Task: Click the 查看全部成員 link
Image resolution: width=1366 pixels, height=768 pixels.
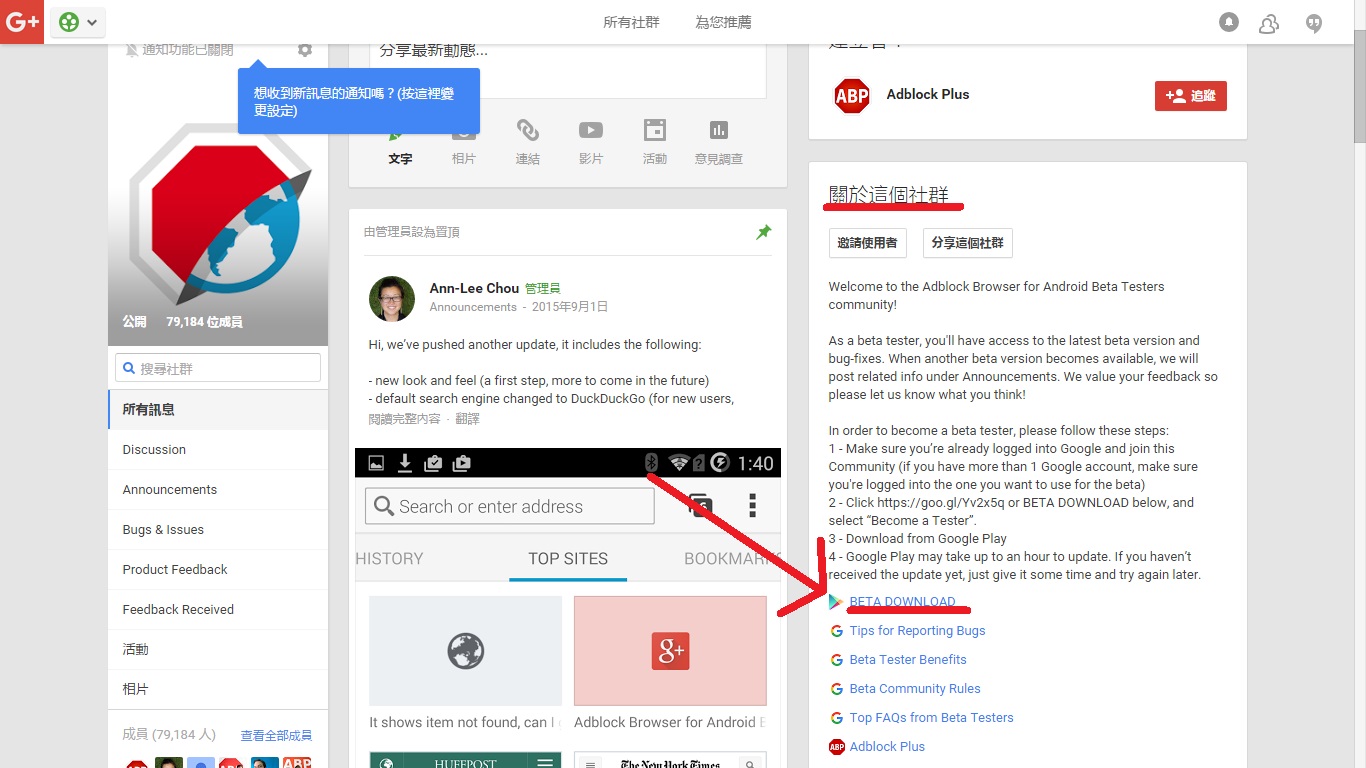Action: point(276,735)
